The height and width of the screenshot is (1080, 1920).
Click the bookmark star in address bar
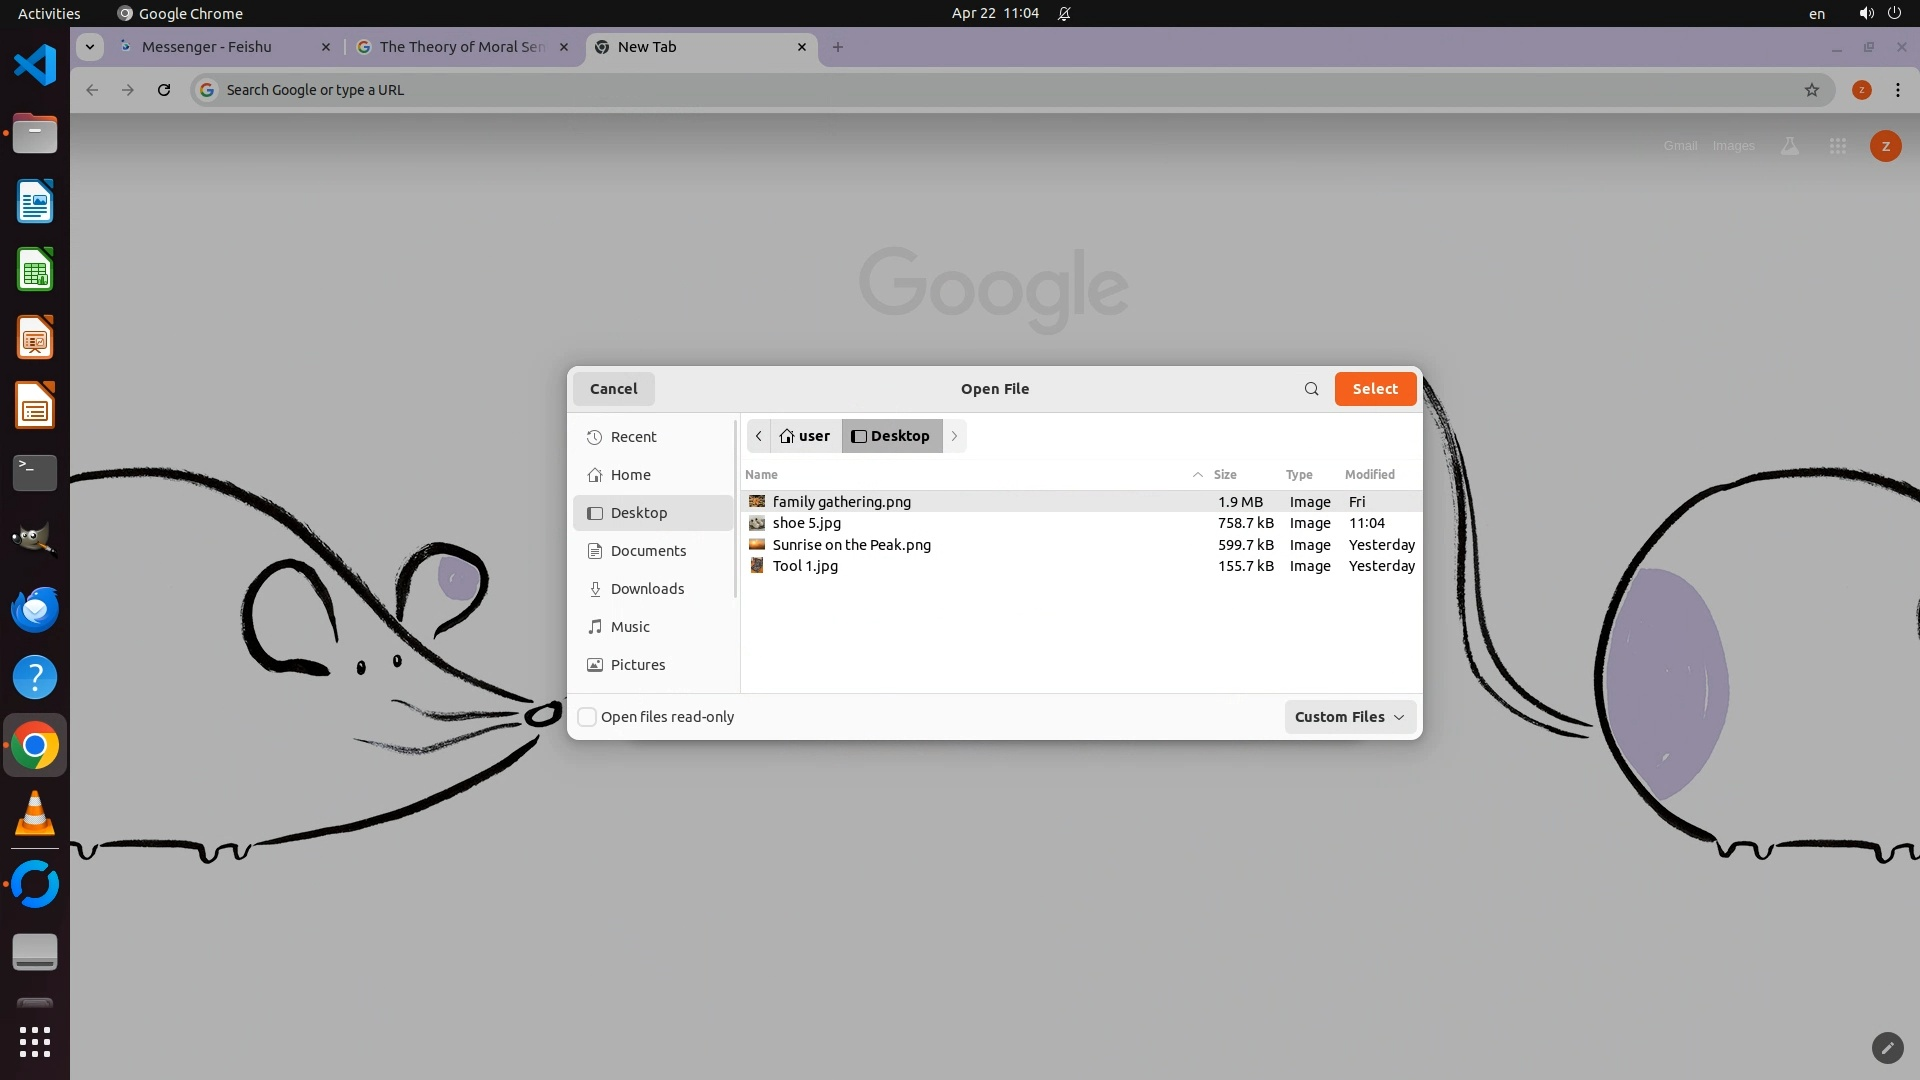[1811, 90]
